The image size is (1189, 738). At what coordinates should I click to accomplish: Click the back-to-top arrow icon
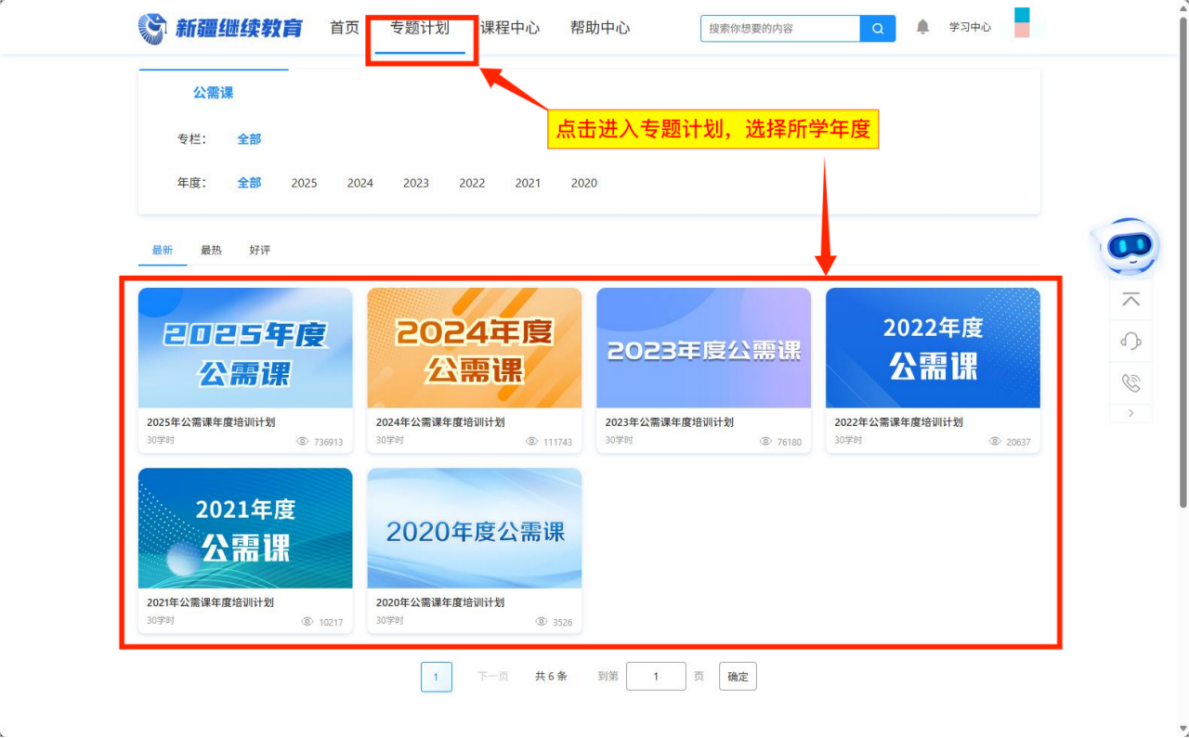pos(1130,298)
